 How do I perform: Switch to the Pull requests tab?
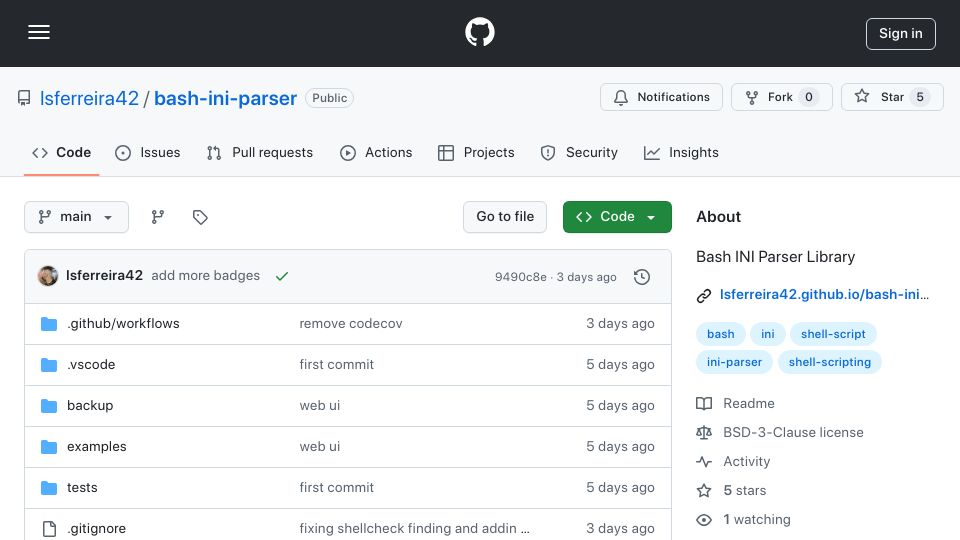pyautogui.click(x=260, y=152)
